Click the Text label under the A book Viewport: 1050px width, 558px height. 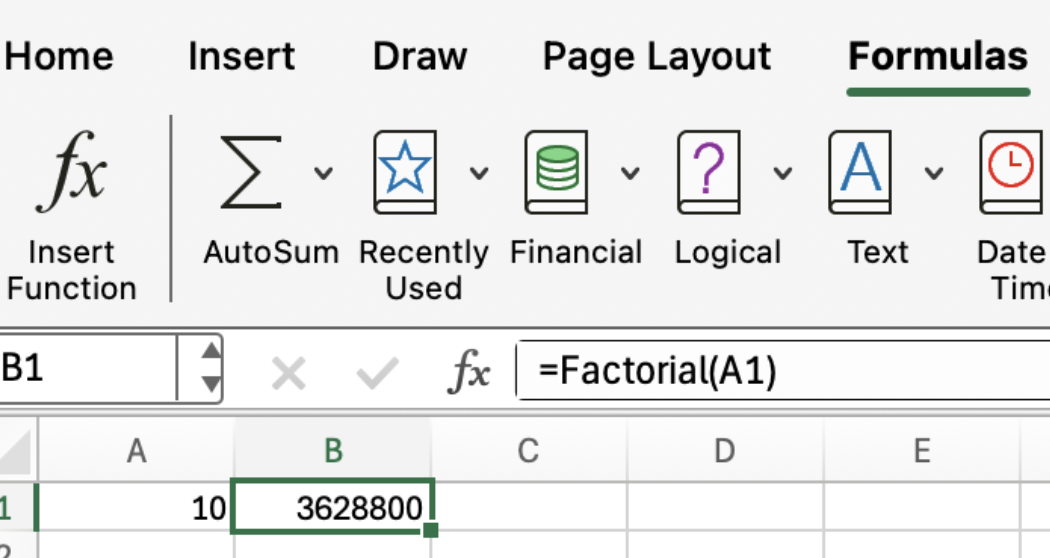tap(877, 253)
